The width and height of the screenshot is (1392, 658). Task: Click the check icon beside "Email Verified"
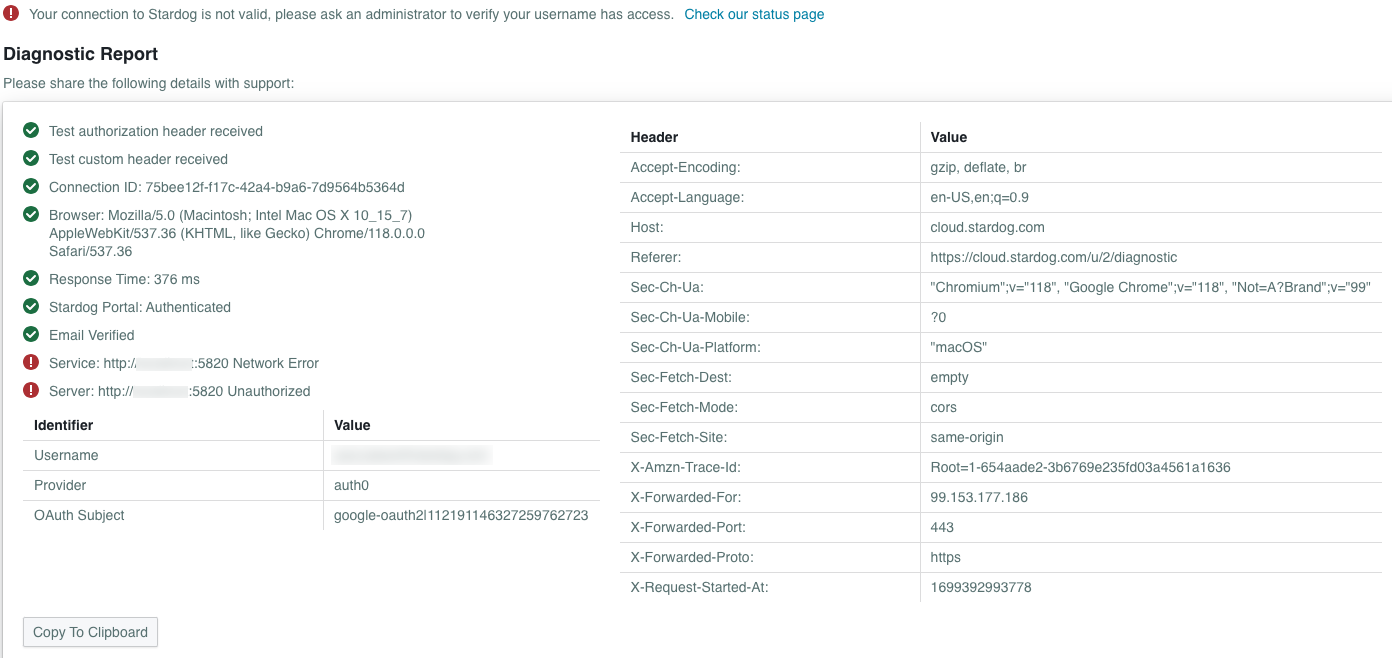click(x=30, y=334)
